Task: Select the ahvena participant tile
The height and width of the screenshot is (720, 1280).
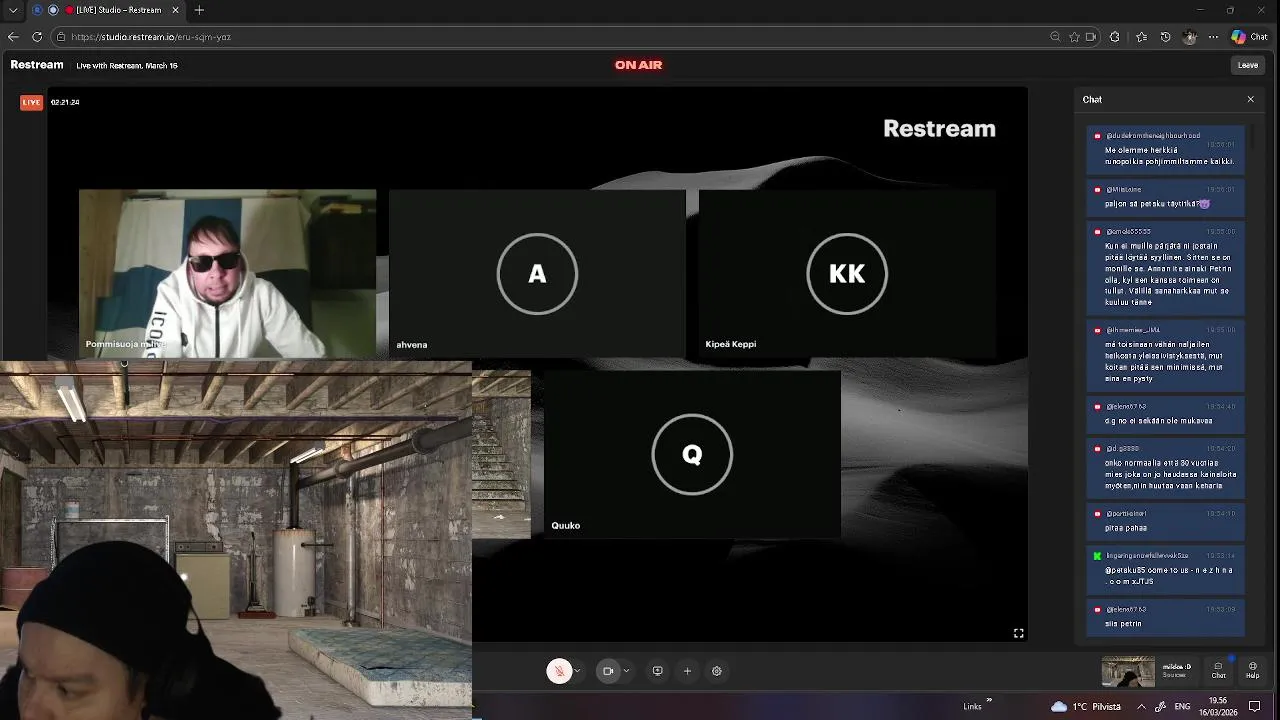Action: (x=537, y=273)
